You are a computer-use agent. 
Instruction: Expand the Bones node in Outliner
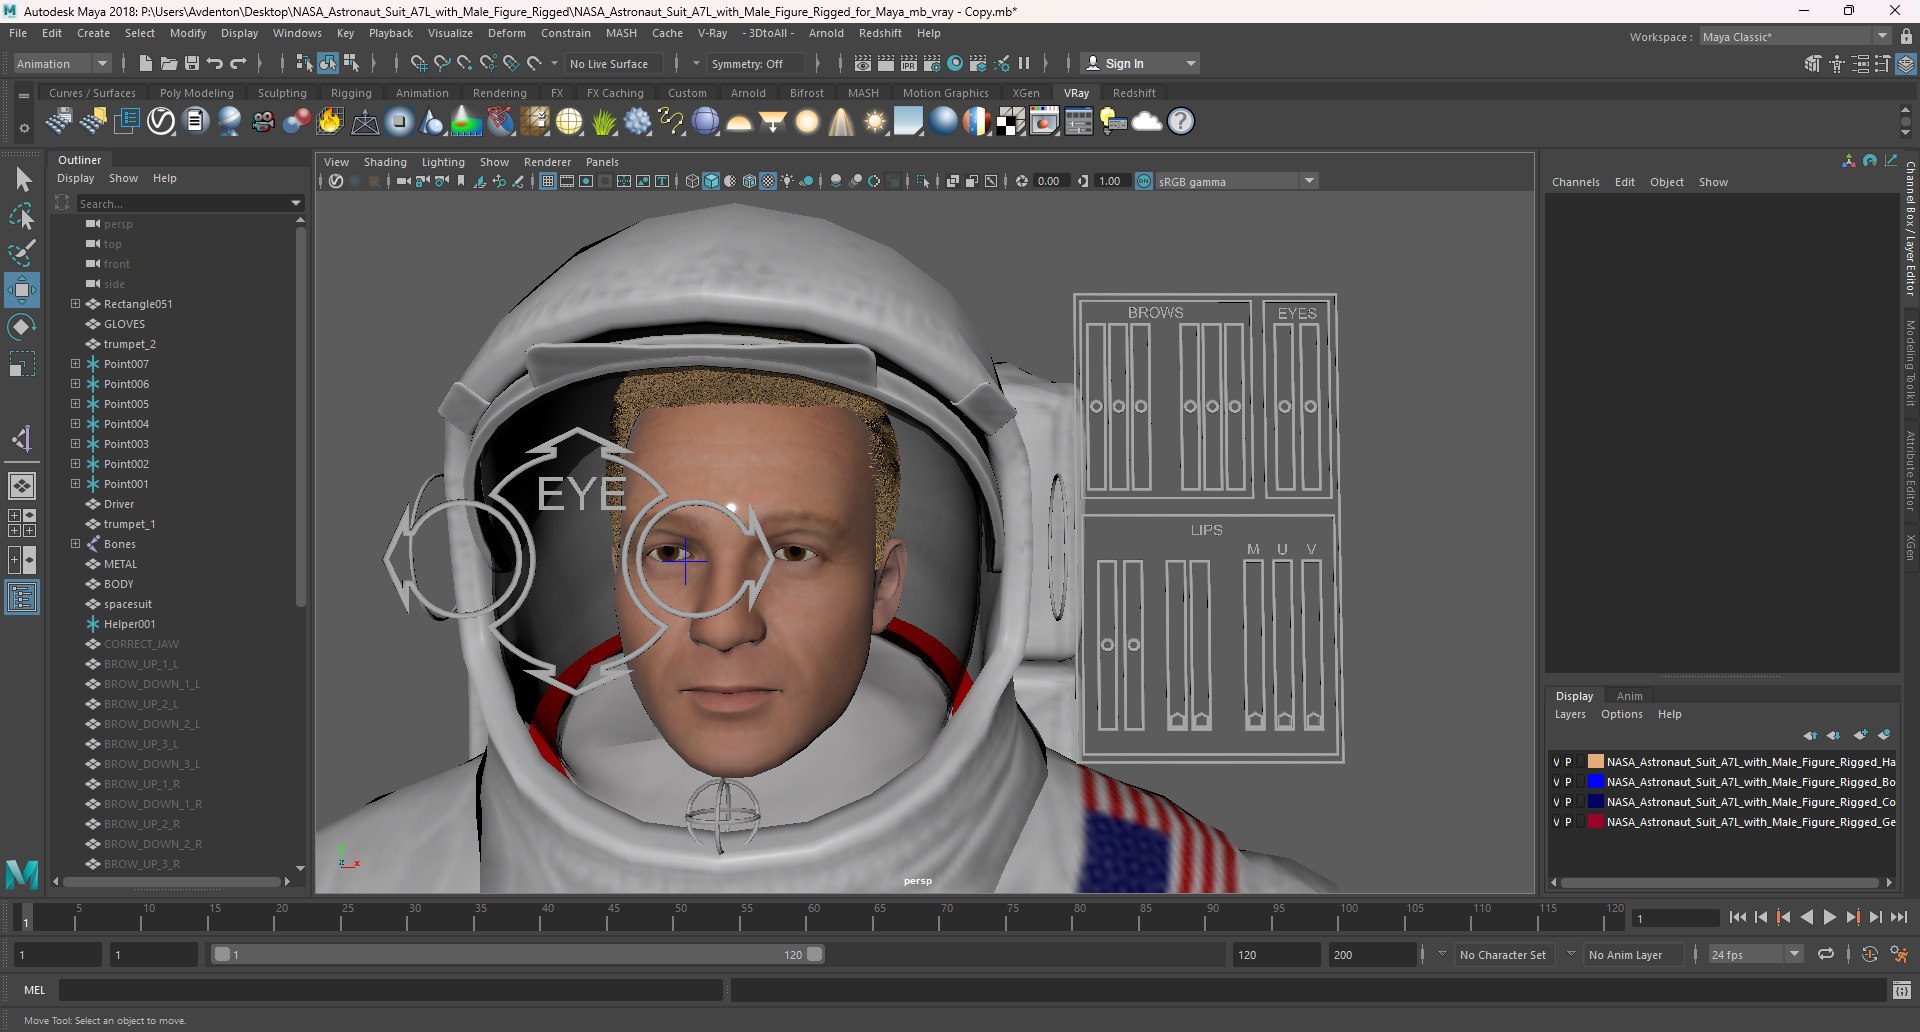[x=75, y=544]
